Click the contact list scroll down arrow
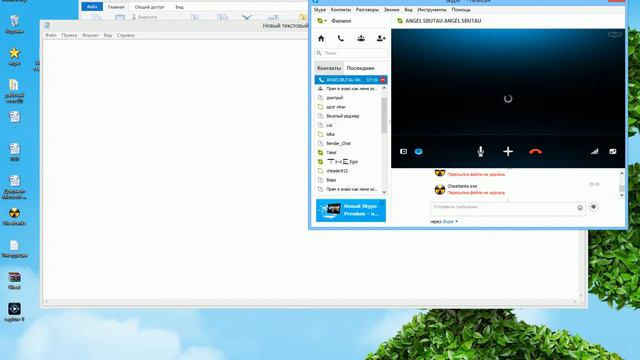Screen dimensions: 640x360 point(384,192)
